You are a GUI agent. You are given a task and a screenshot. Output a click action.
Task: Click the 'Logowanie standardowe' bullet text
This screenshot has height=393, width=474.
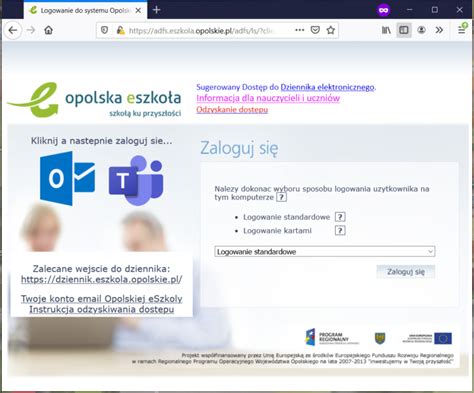(x=286, y=217)
